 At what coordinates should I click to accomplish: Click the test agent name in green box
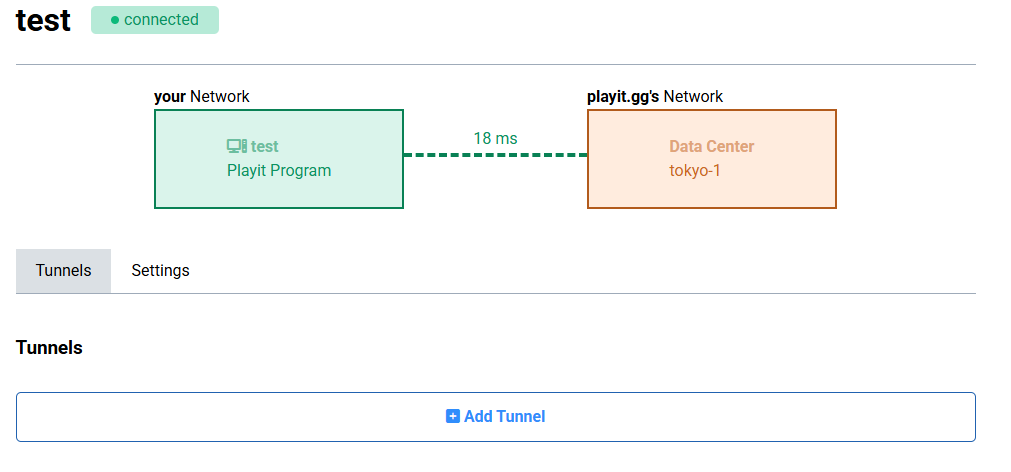265,146
